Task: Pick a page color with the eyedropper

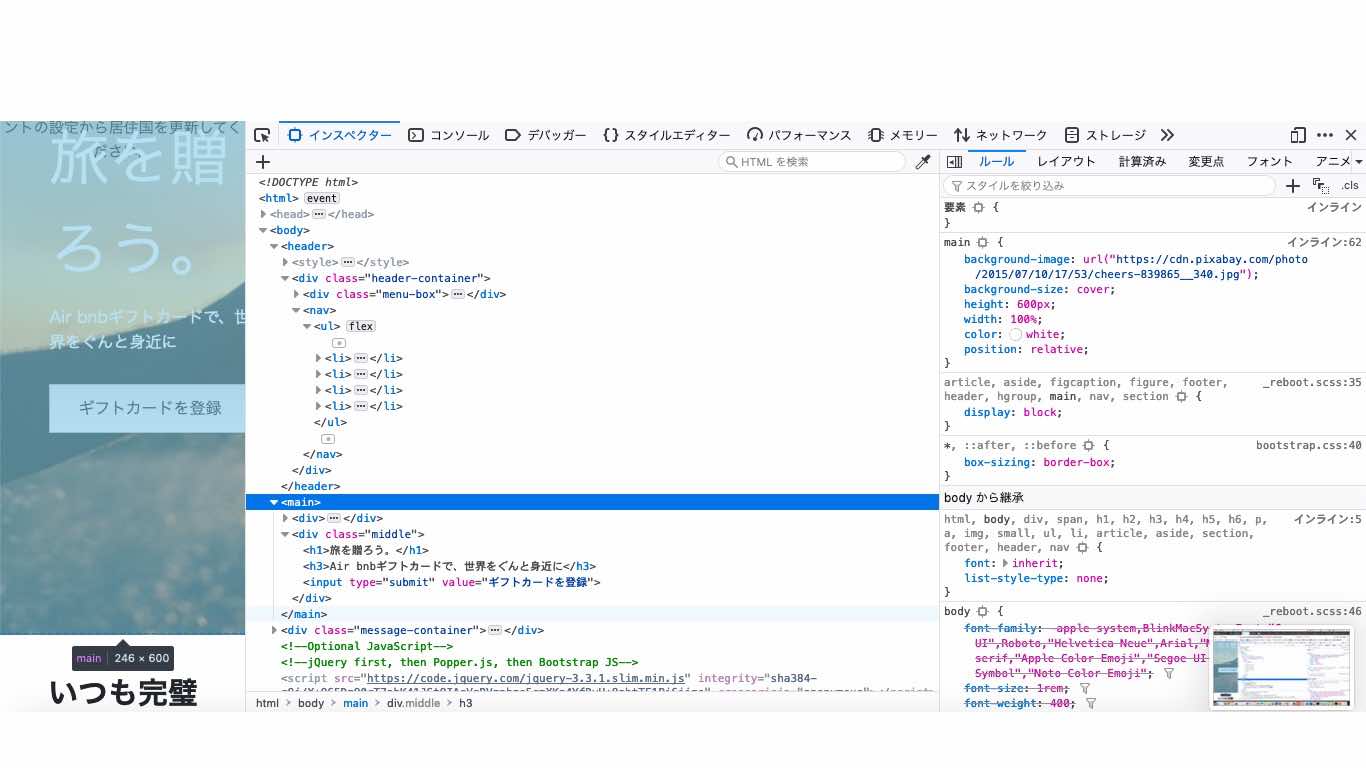Action: tap(923, 162)
